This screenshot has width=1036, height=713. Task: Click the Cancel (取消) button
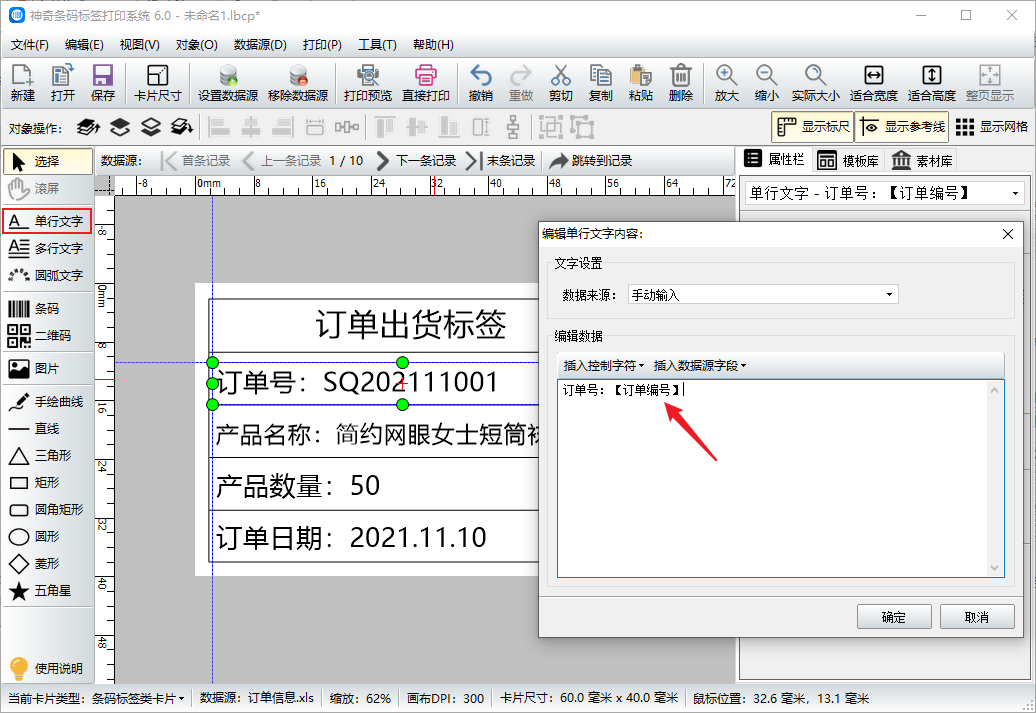[x=976, y=617]
